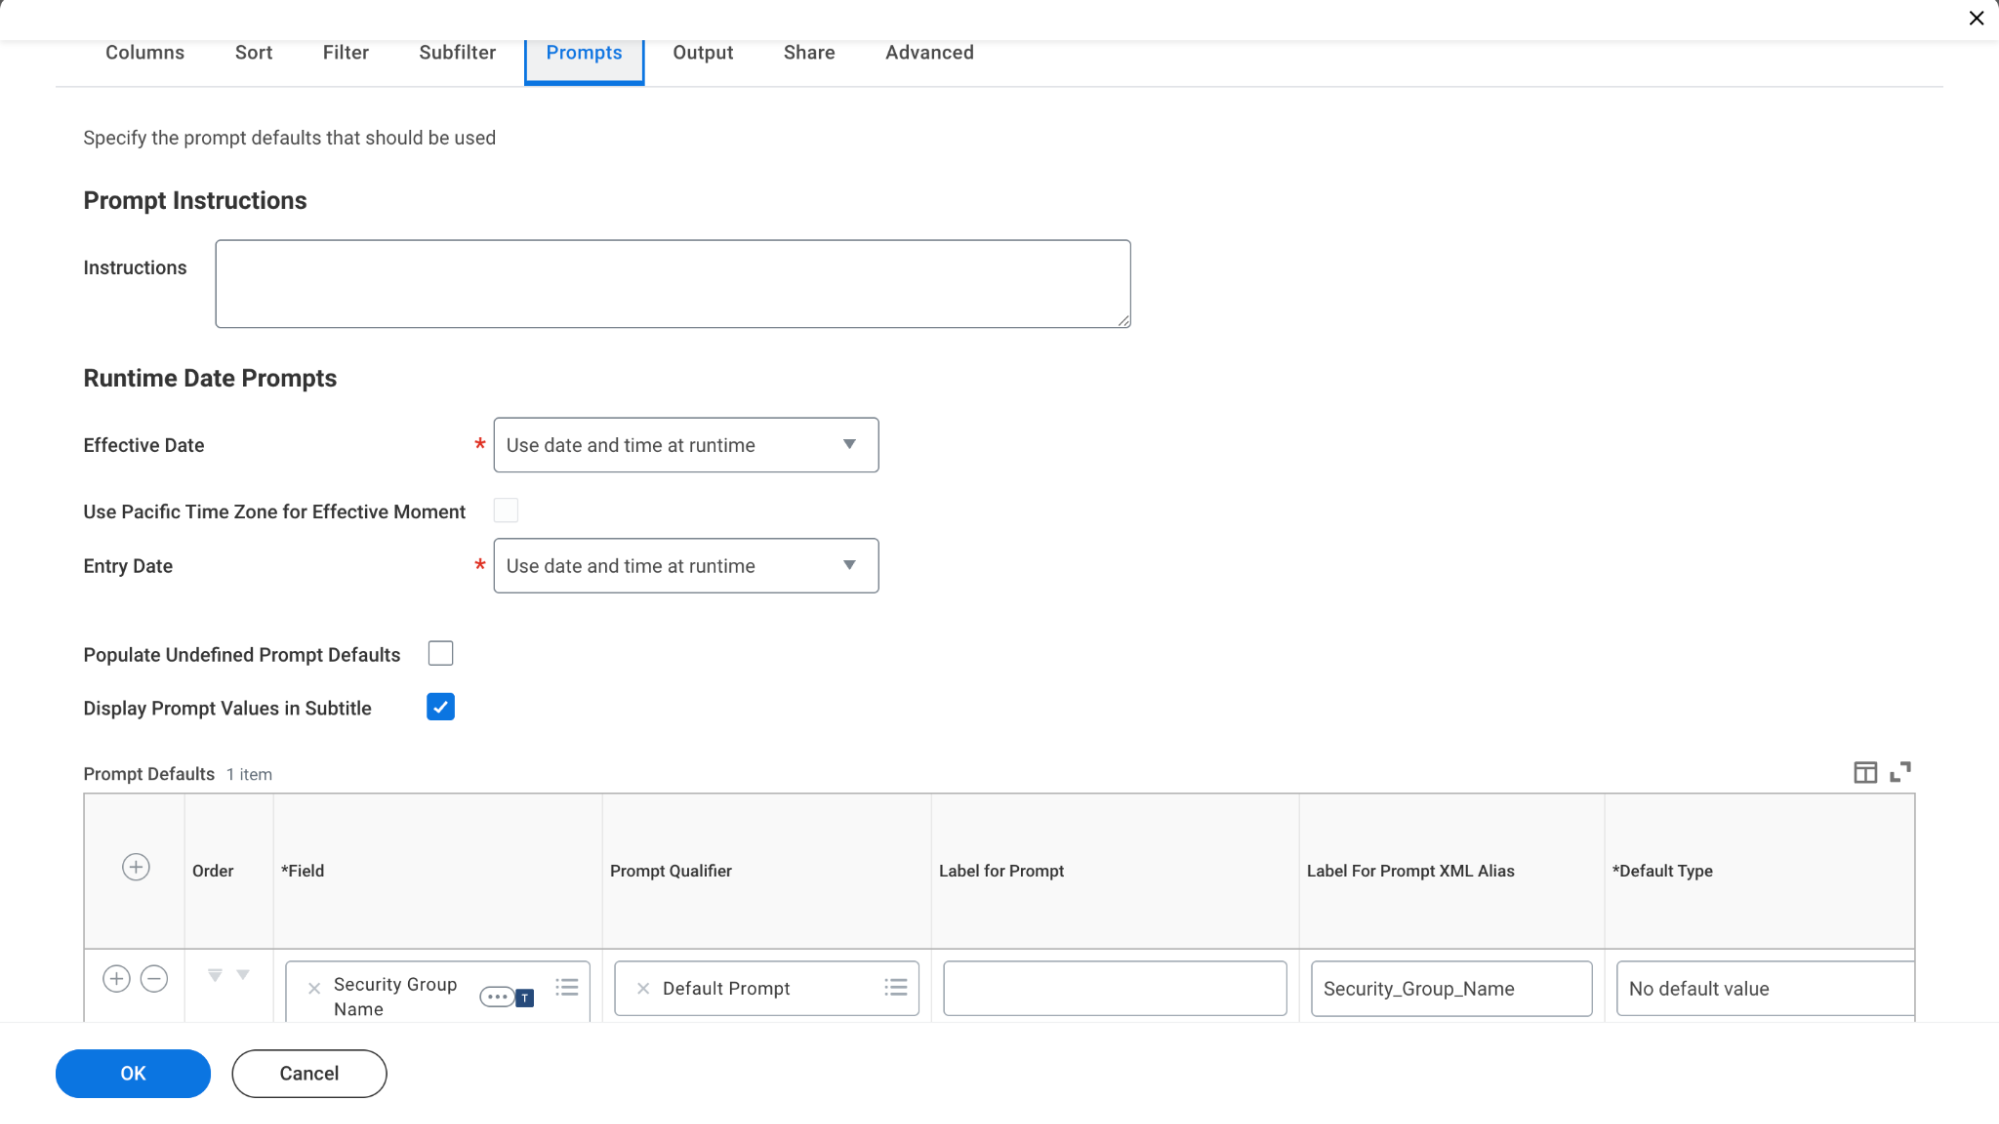Toggle Use Pacific Time Zone checkbox

pos(506,511)
